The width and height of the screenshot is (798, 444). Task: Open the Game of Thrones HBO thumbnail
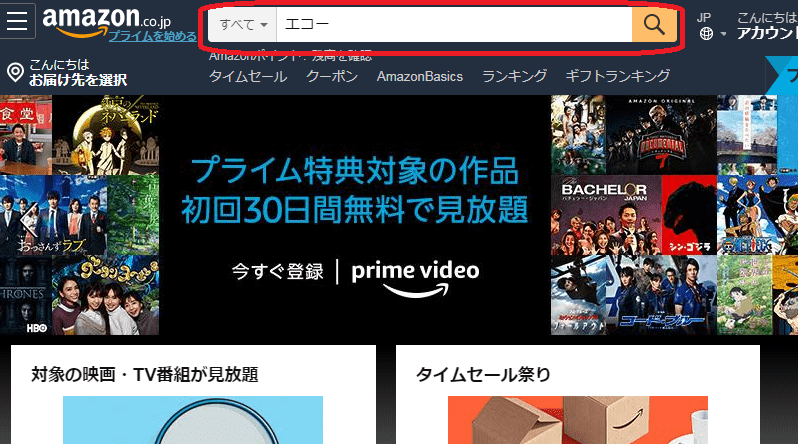(25, 295)
